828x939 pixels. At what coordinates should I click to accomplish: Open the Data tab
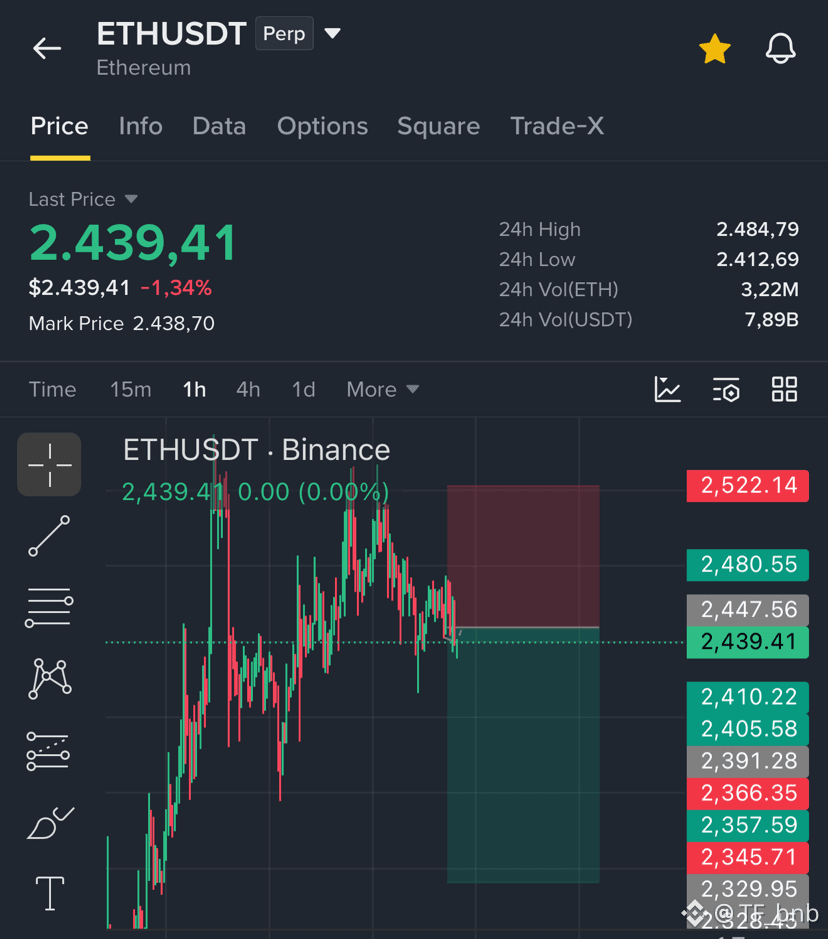(219, 126)
